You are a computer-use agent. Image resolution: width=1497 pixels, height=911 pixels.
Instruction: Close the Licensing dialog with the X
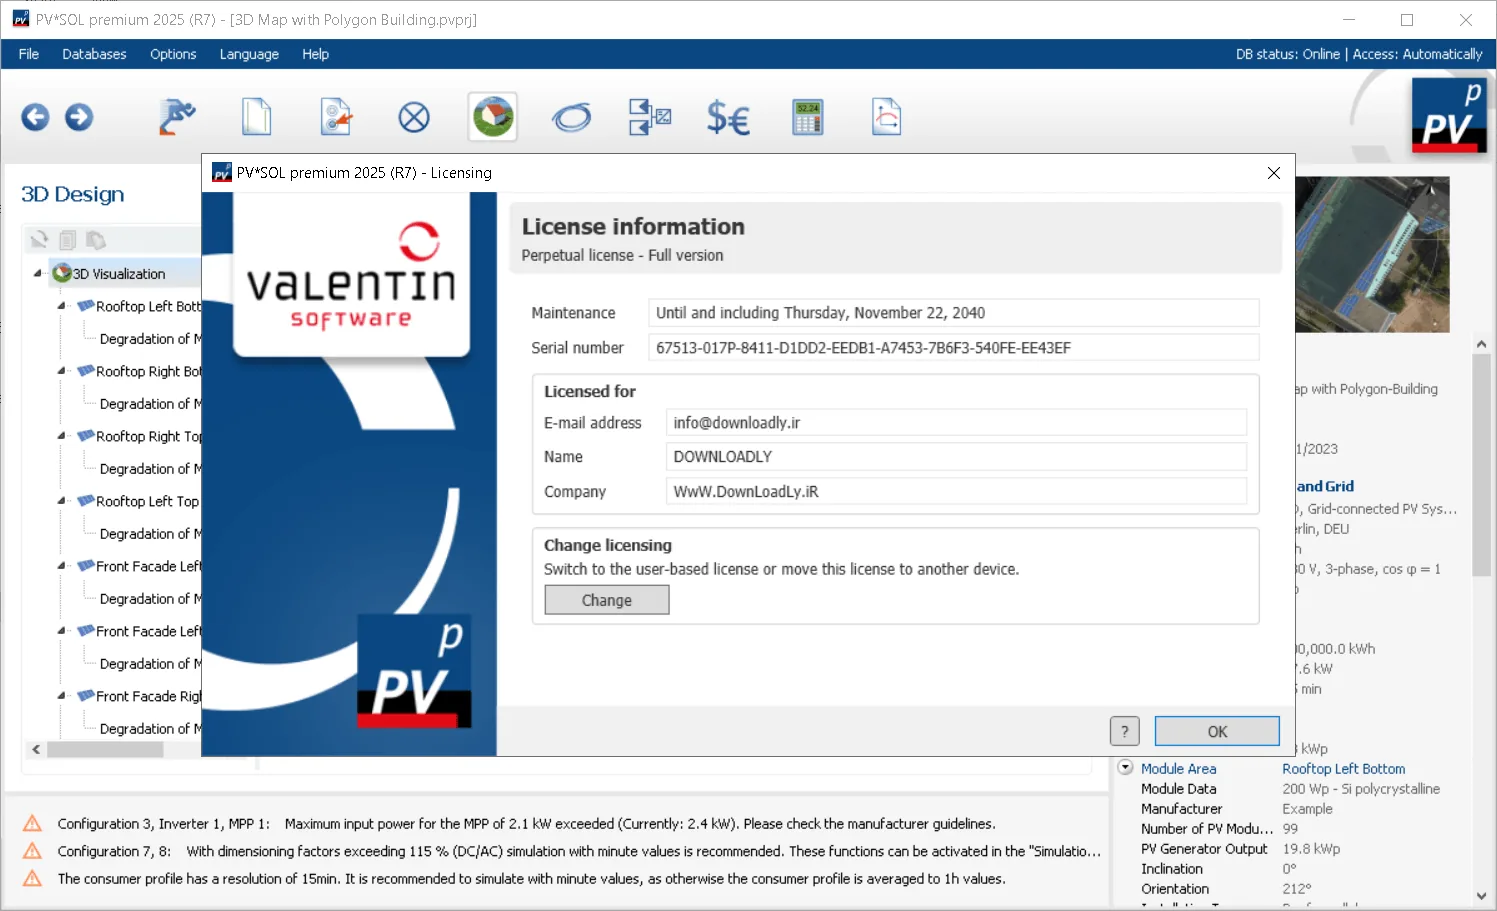(1274, 173)
